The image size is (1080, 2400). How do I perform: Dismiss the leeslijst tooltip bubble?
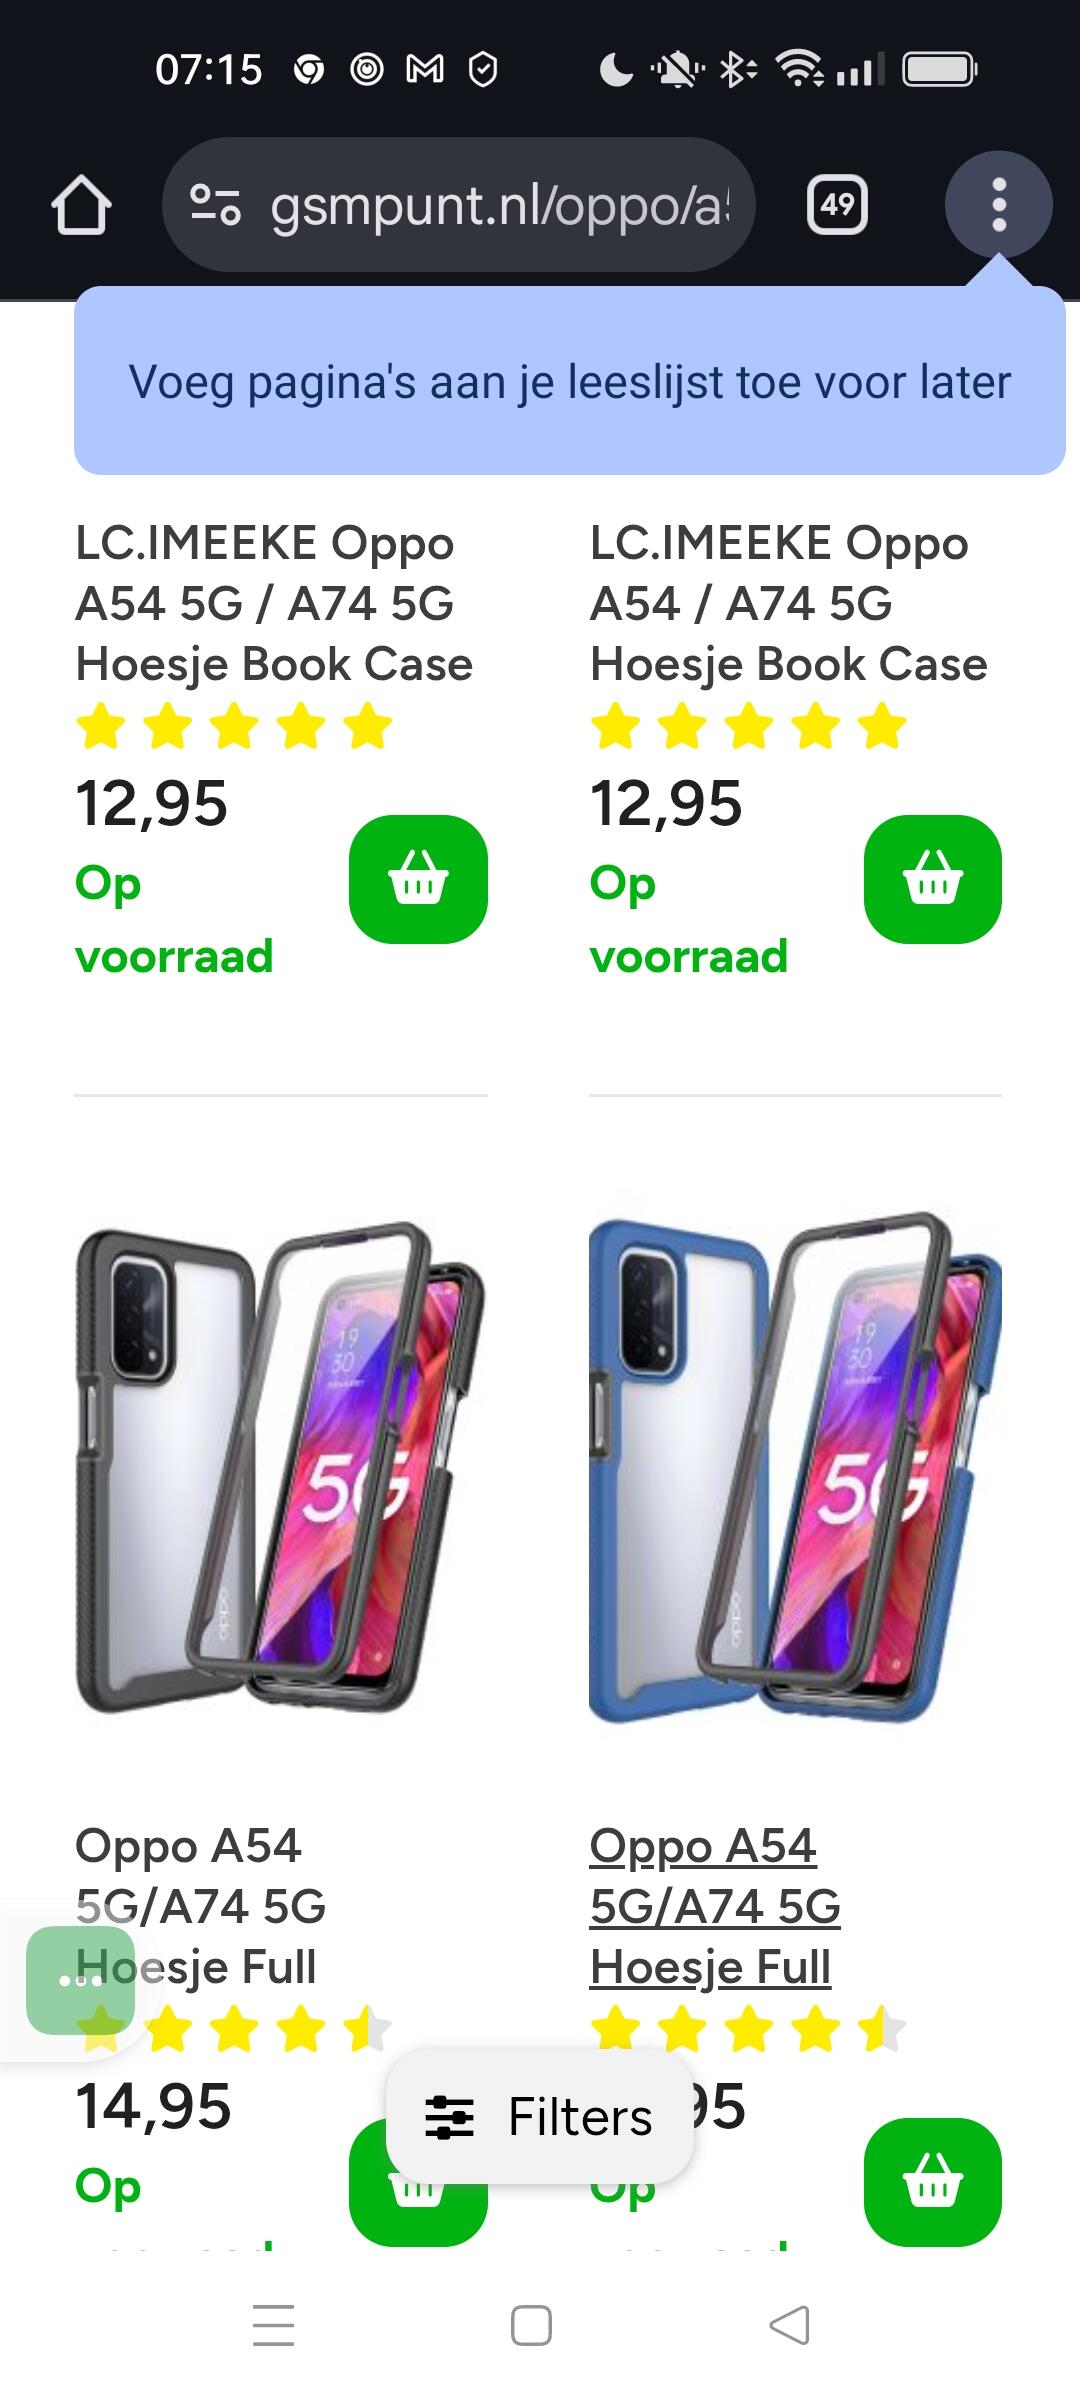click(x=570, y=381)
